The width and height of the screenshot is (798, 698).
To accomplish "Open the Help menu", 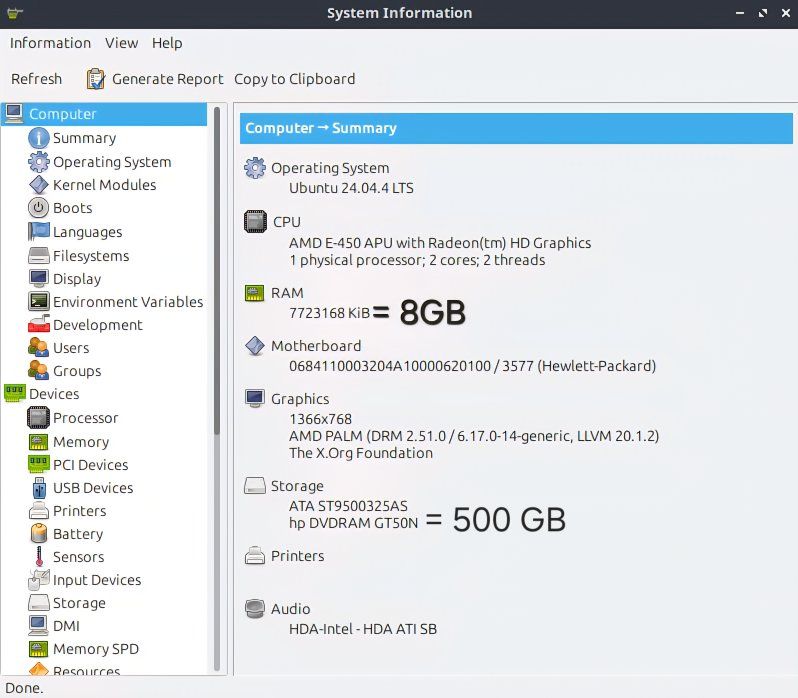I will tap(167, 43).
